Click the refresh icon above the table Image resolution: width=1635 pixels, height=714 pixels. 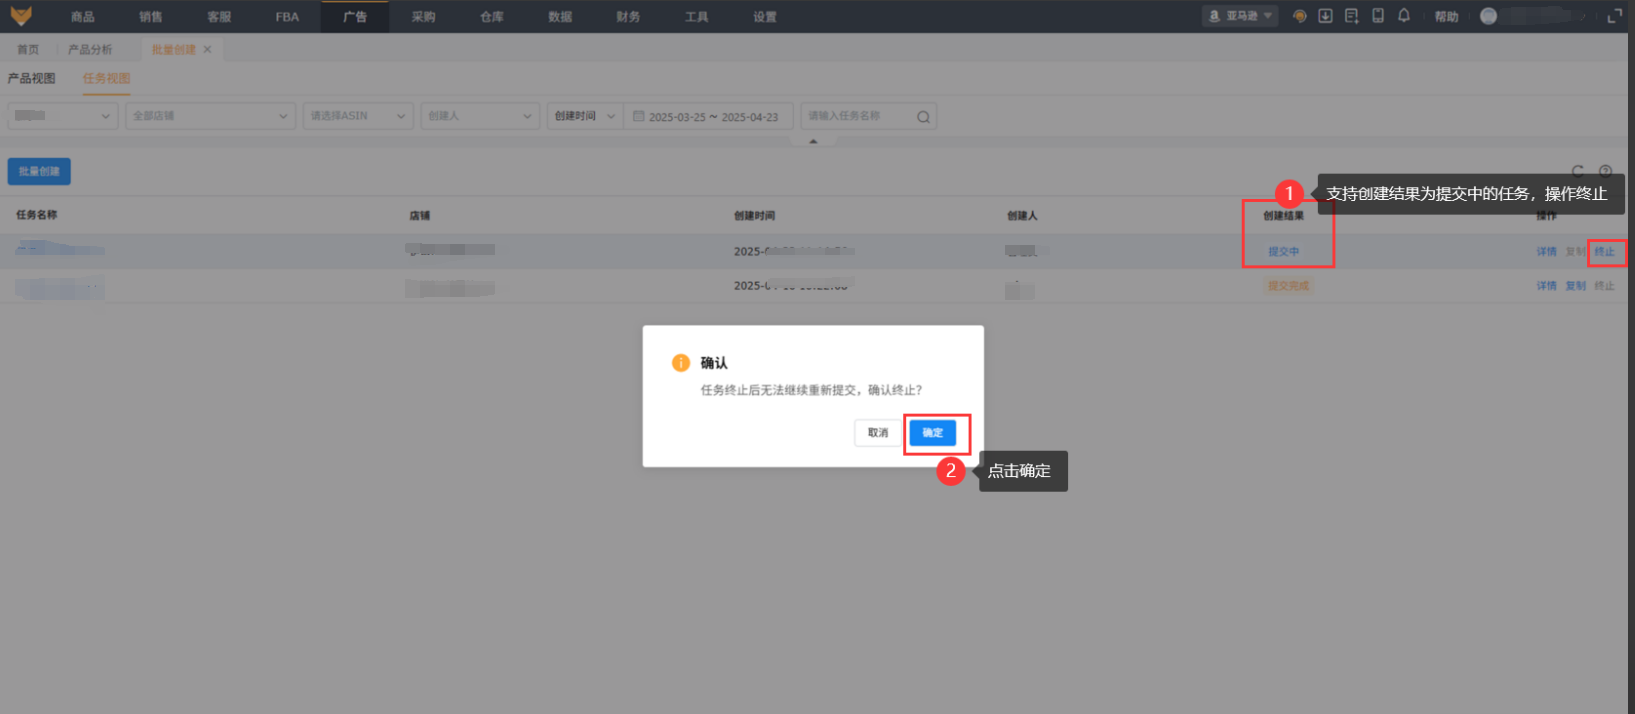click(x=1578, y=171)
